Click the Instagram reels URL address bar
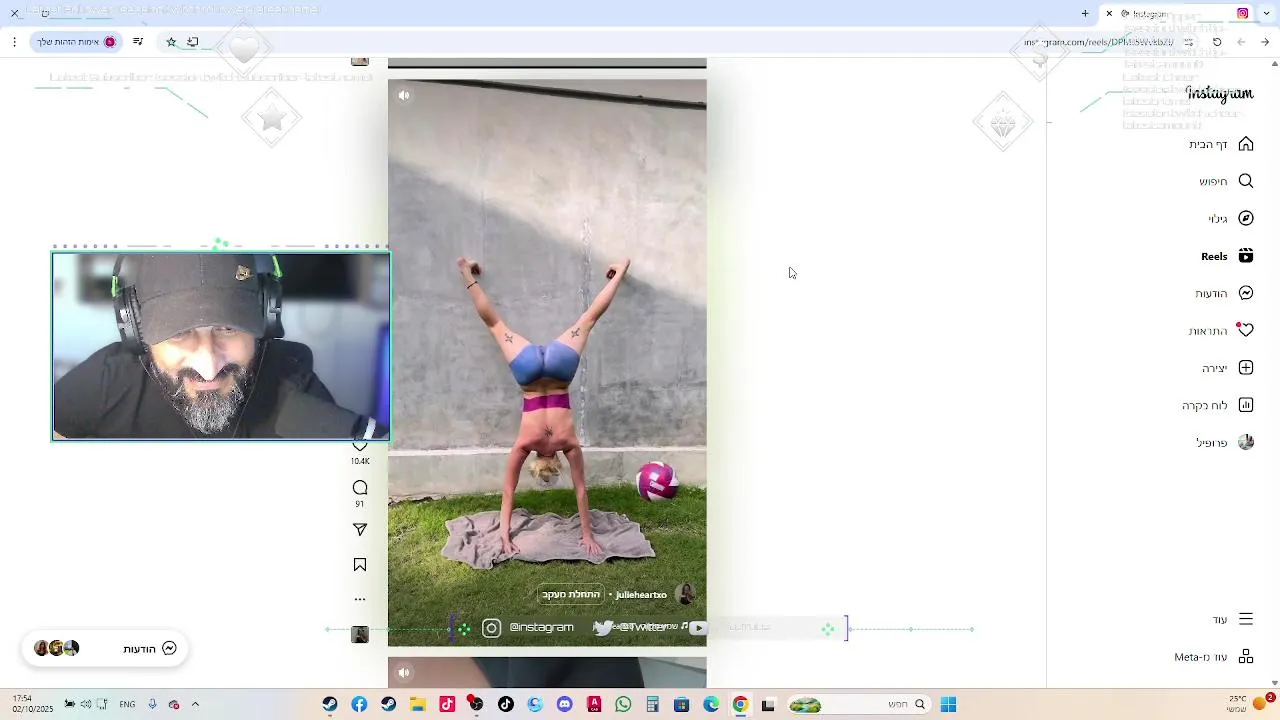This screenshot has width=1280, height=720. coord(1098,42)
